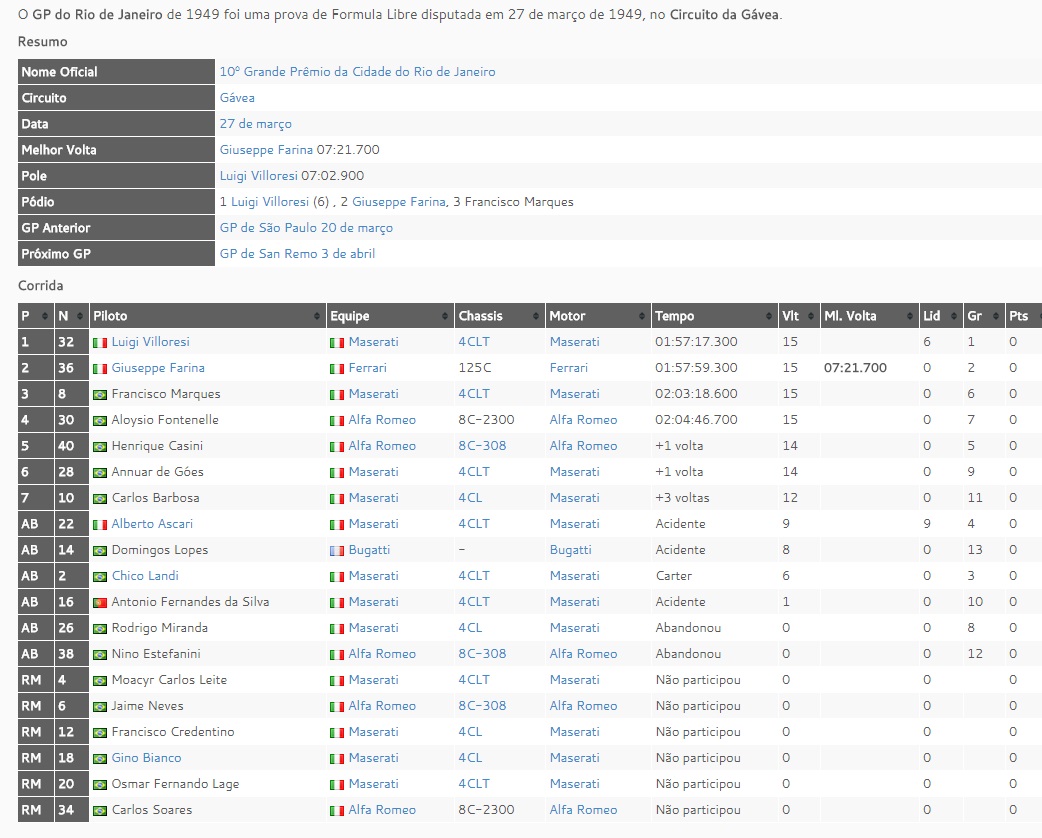Click Brazilian flag beside Francisco Marques
Screen dimensions: 1042x838
point(100,395)
